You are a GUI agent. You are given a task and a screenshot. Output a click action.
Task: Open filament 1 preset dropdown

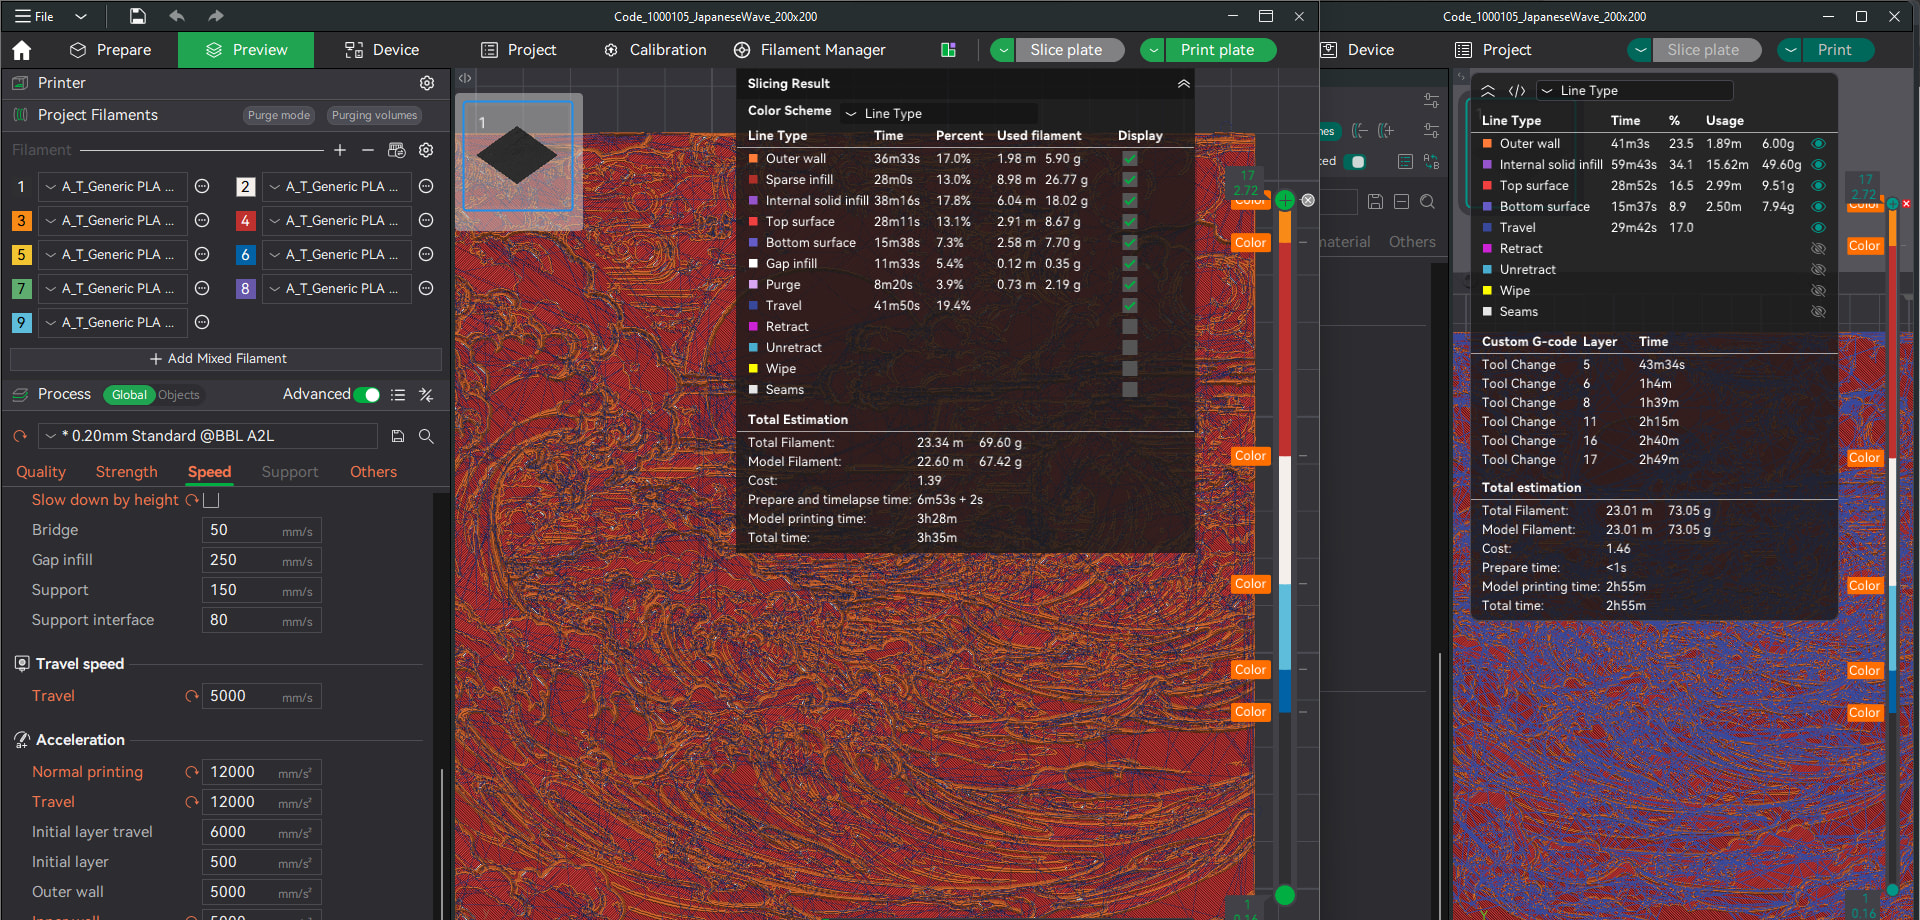point(112,186)
